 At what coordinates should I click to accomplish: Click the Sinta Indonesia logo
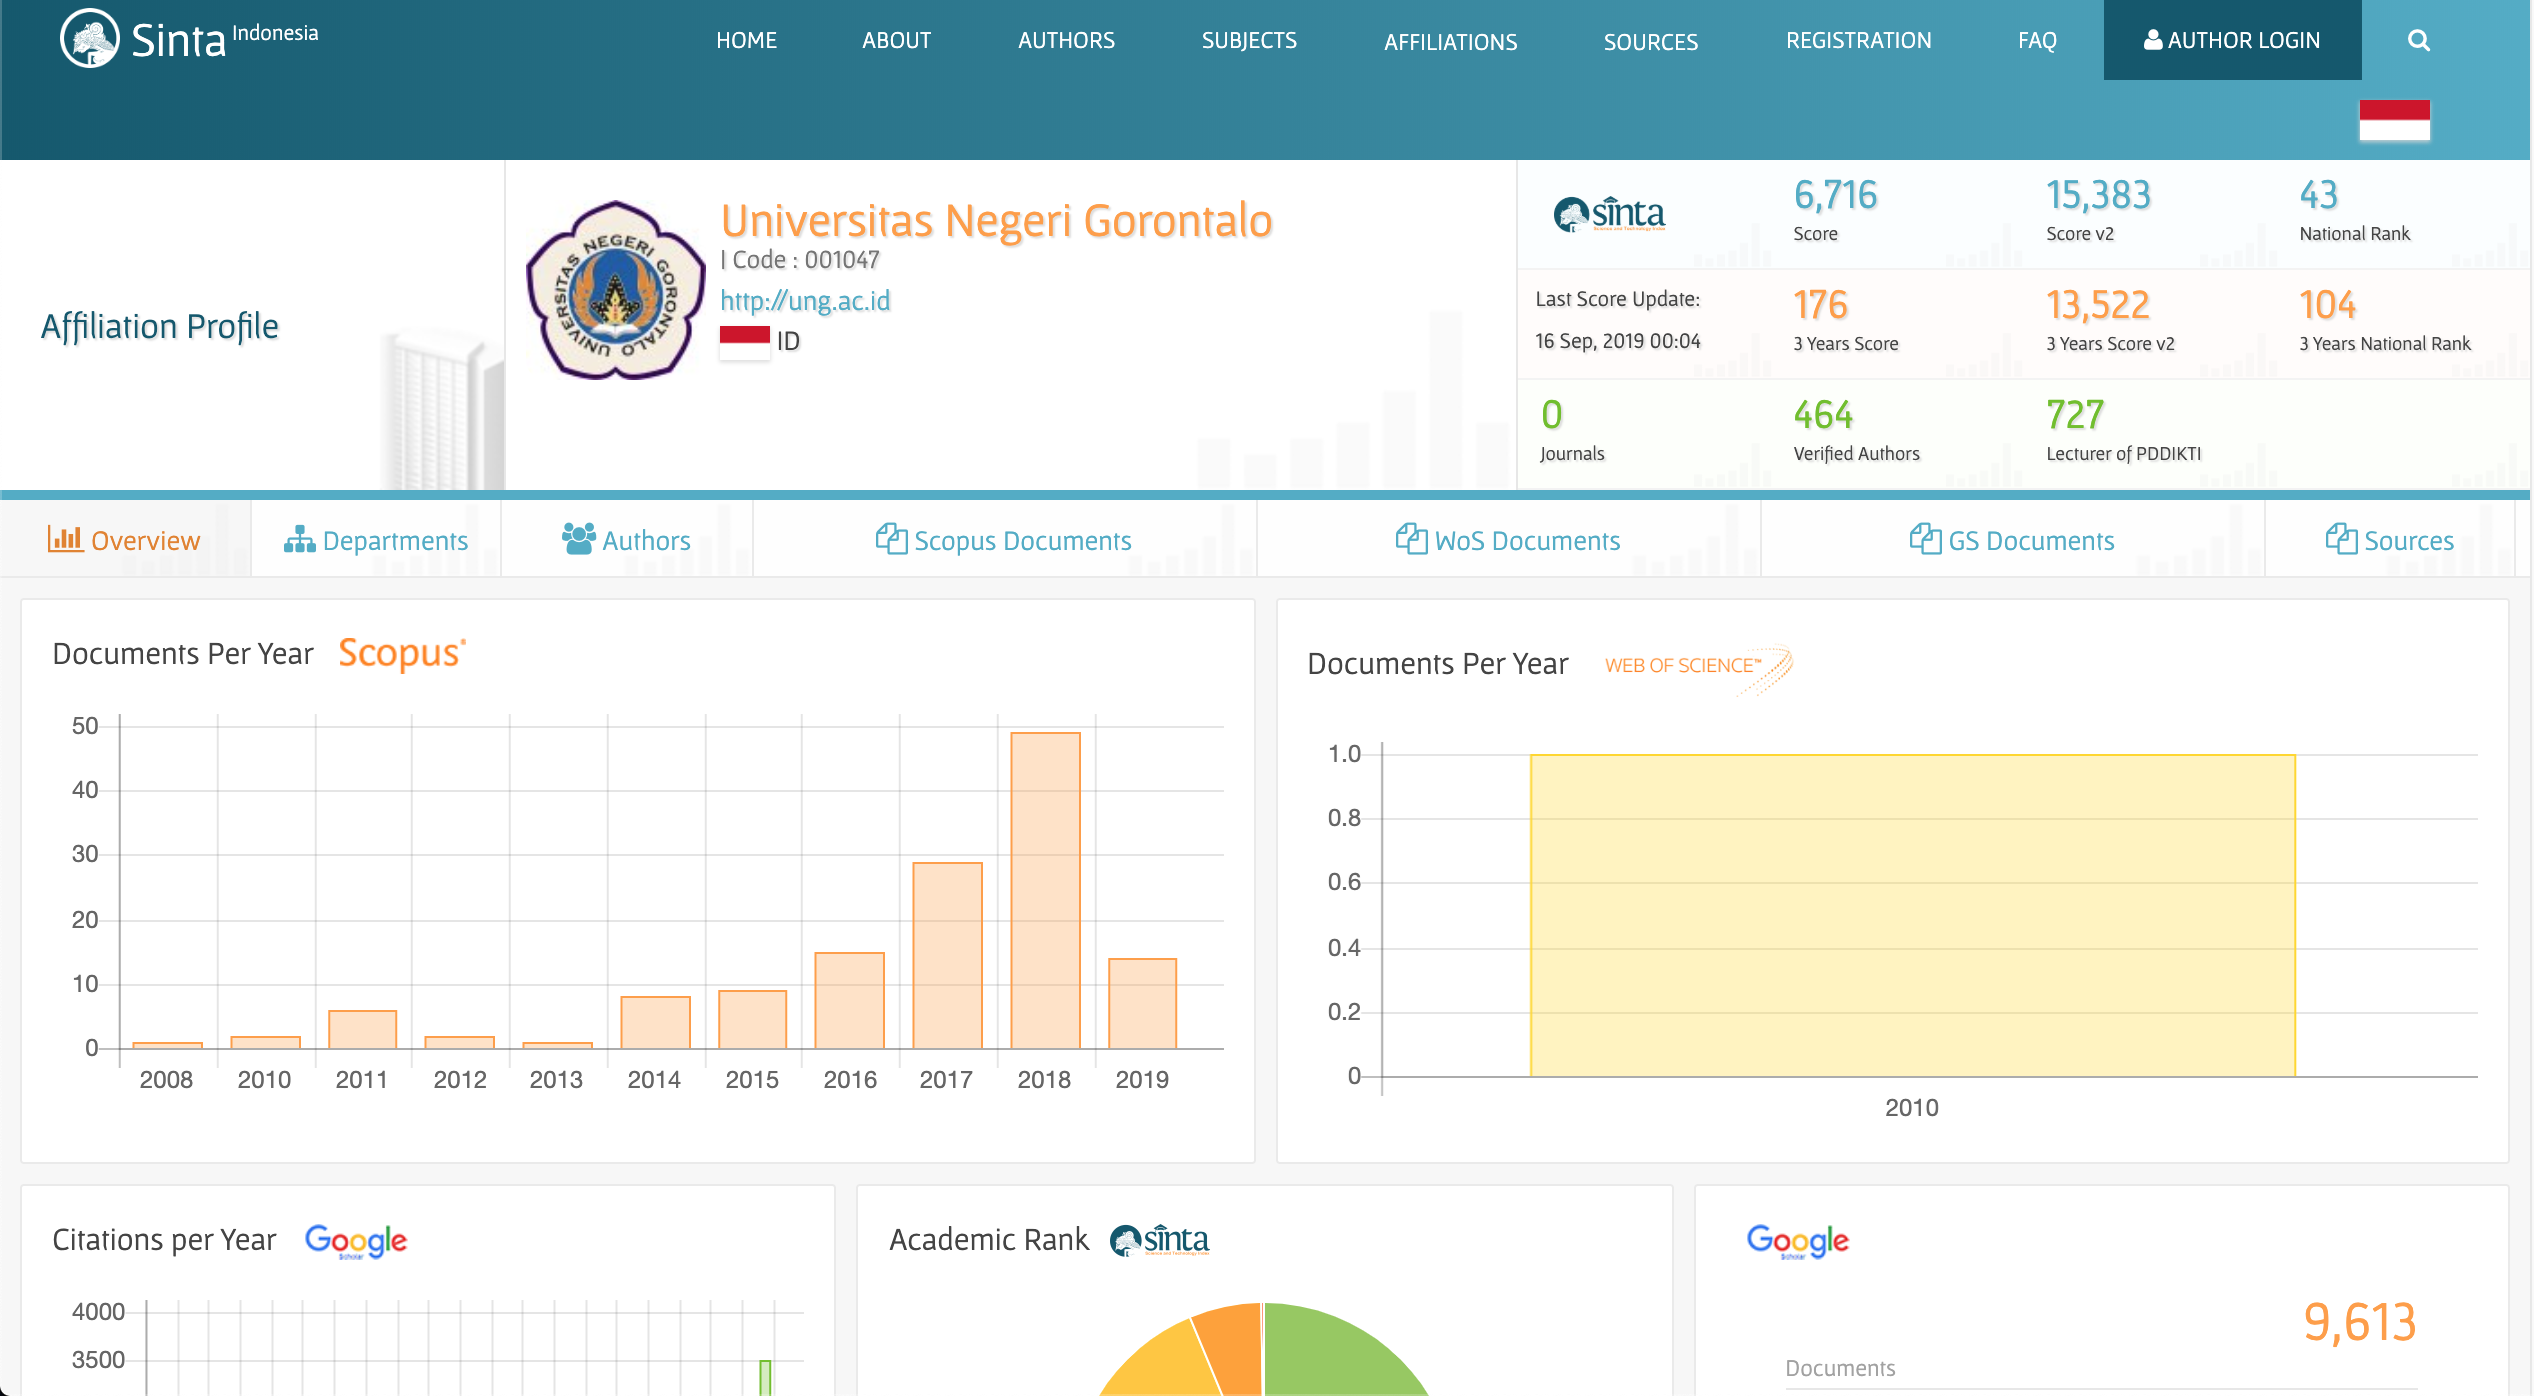coord(189,38)
